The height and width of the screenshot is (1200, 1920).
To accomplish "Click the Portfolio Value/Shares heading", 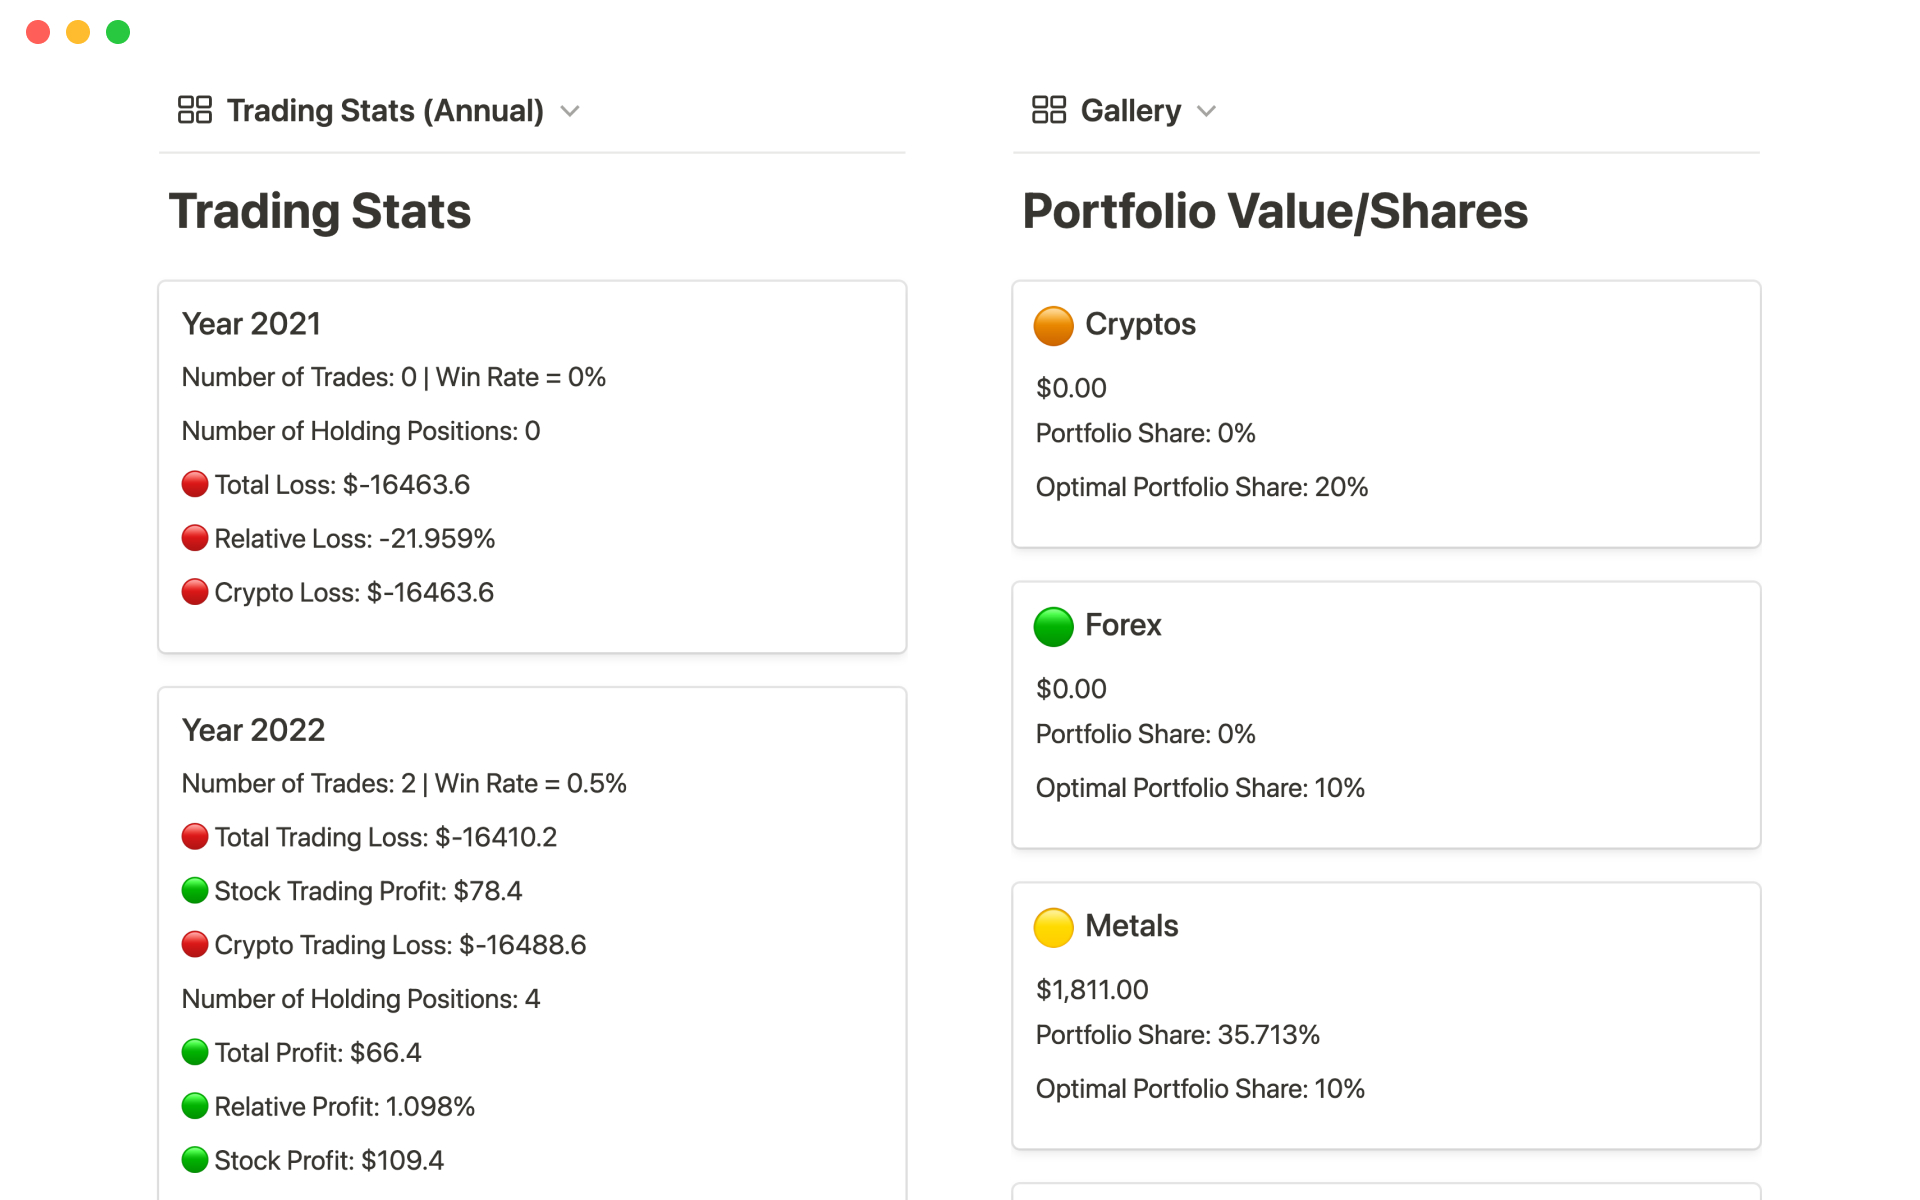I will click(1275, 211).
